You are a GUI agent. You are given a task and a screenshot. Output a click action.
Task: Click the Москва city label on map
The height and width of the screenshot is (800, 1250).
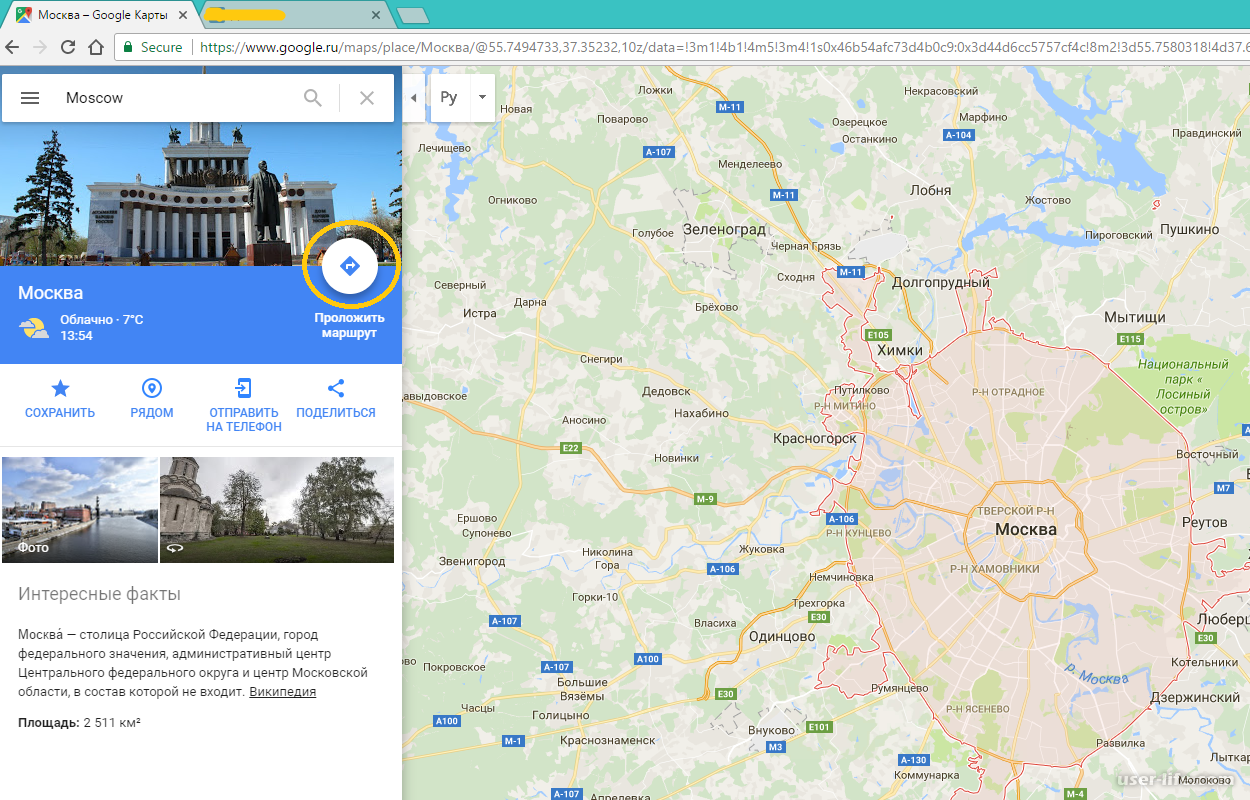pyautogui.click(x=1026, y=529)
